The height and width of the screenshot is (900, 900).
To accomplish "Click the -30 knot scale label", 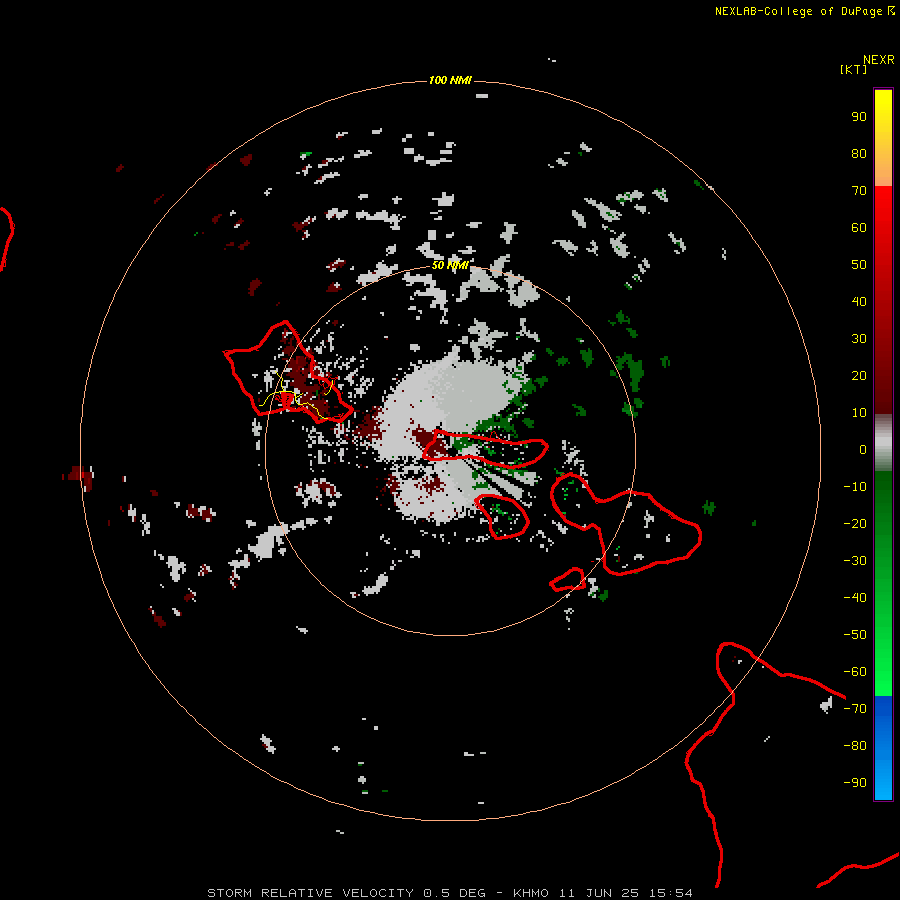I will click(x=855, y=561).
